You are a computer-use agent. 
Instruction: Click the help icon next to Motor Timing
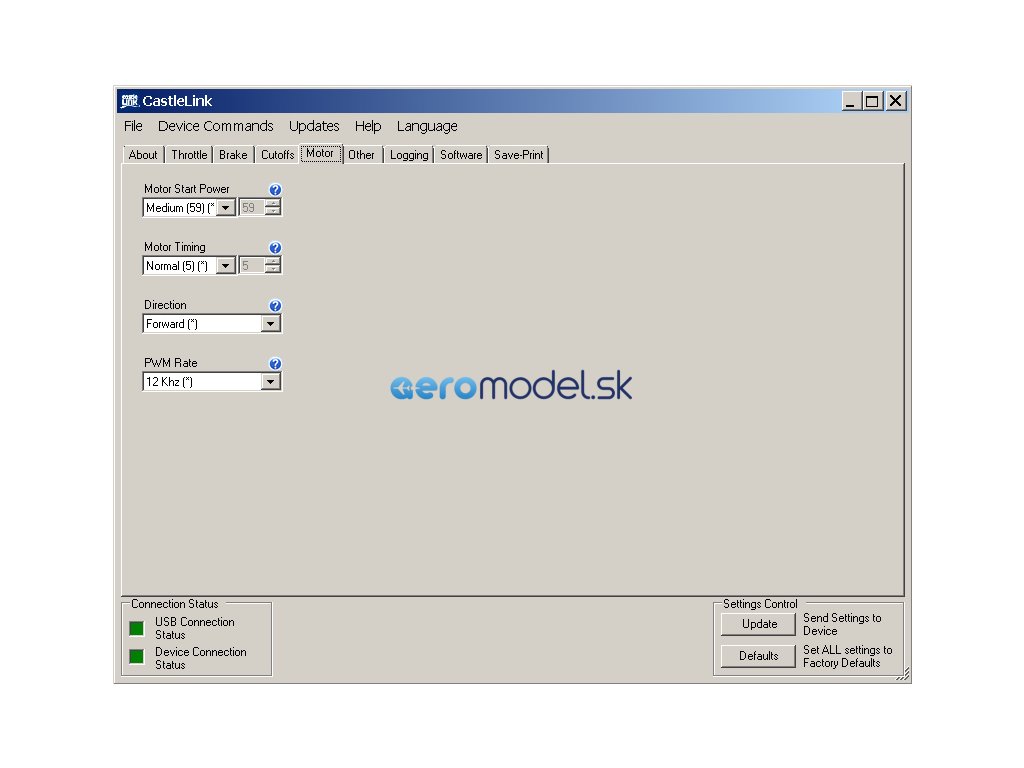[276, 248]
